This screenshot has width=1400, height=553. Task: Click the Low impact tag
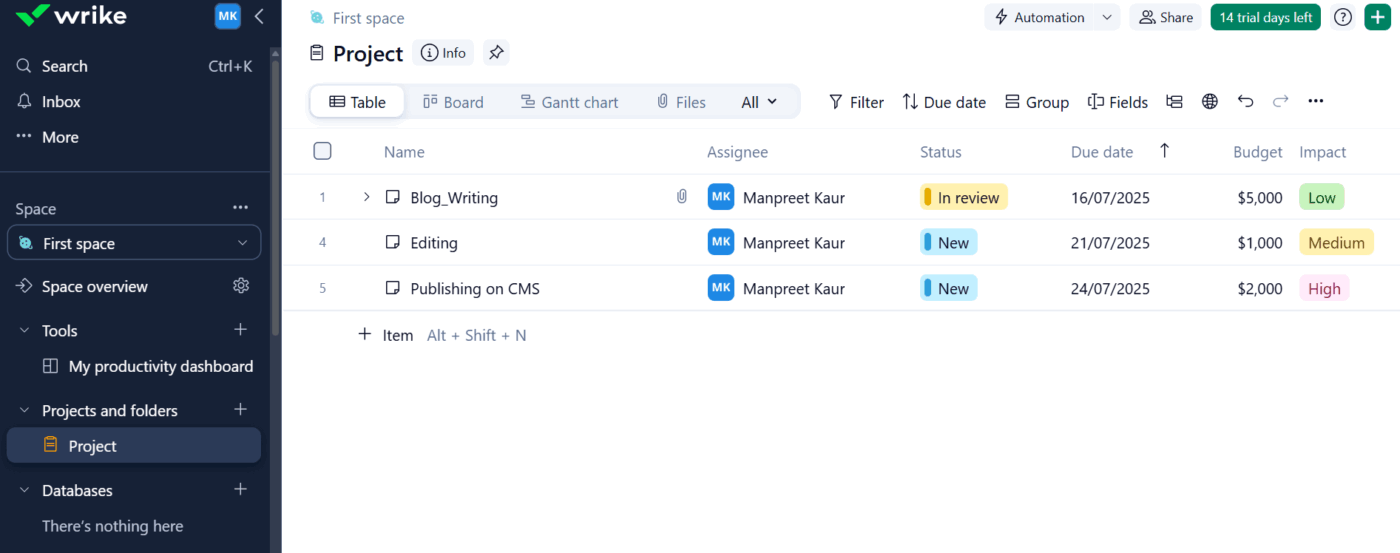(x=1321, y=197)
